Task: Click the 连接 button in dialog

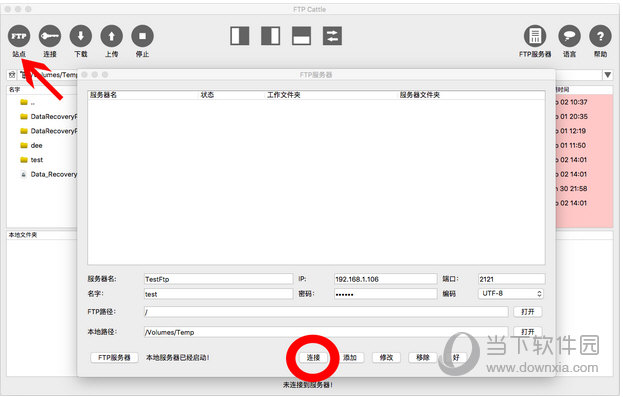Action: pyautogui.click(x=313, y=357)
